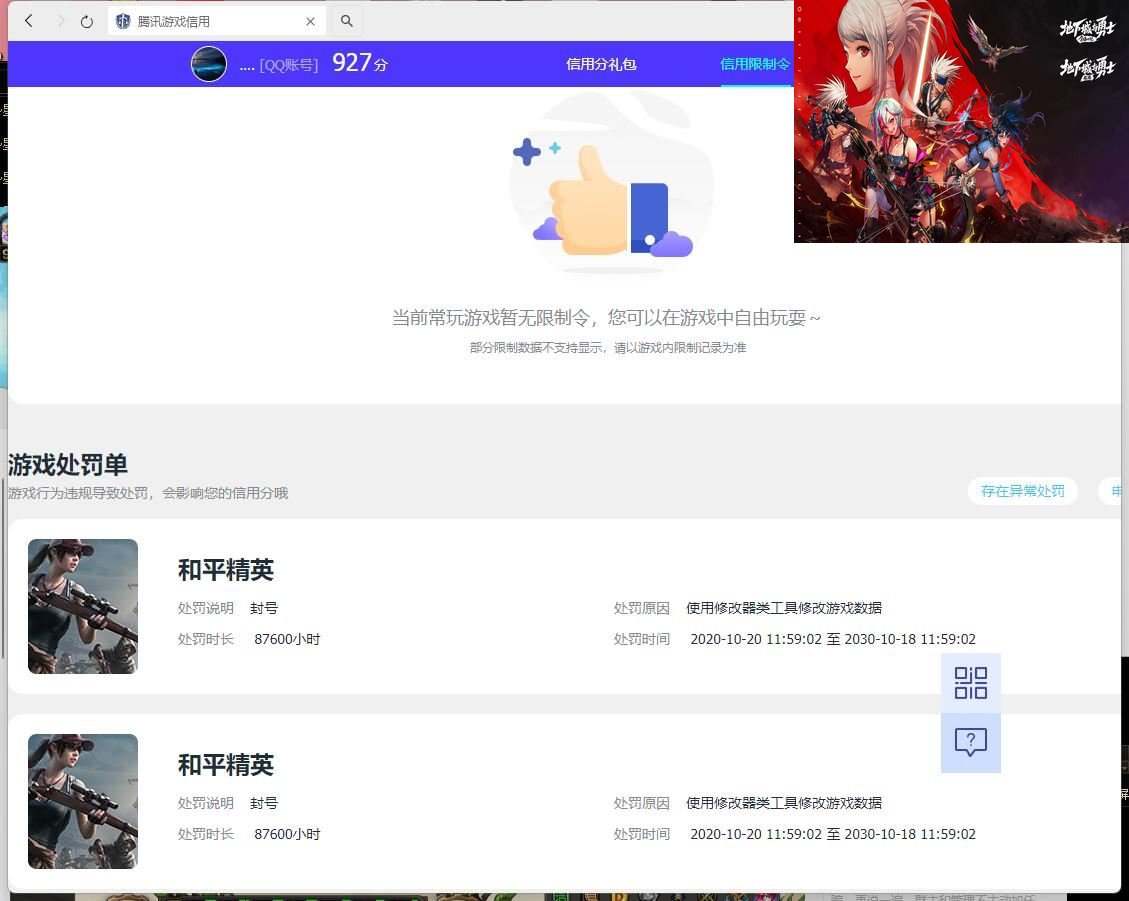Open the QR code floating icon
Screen dimensions: 1129x901
[971, 683]
